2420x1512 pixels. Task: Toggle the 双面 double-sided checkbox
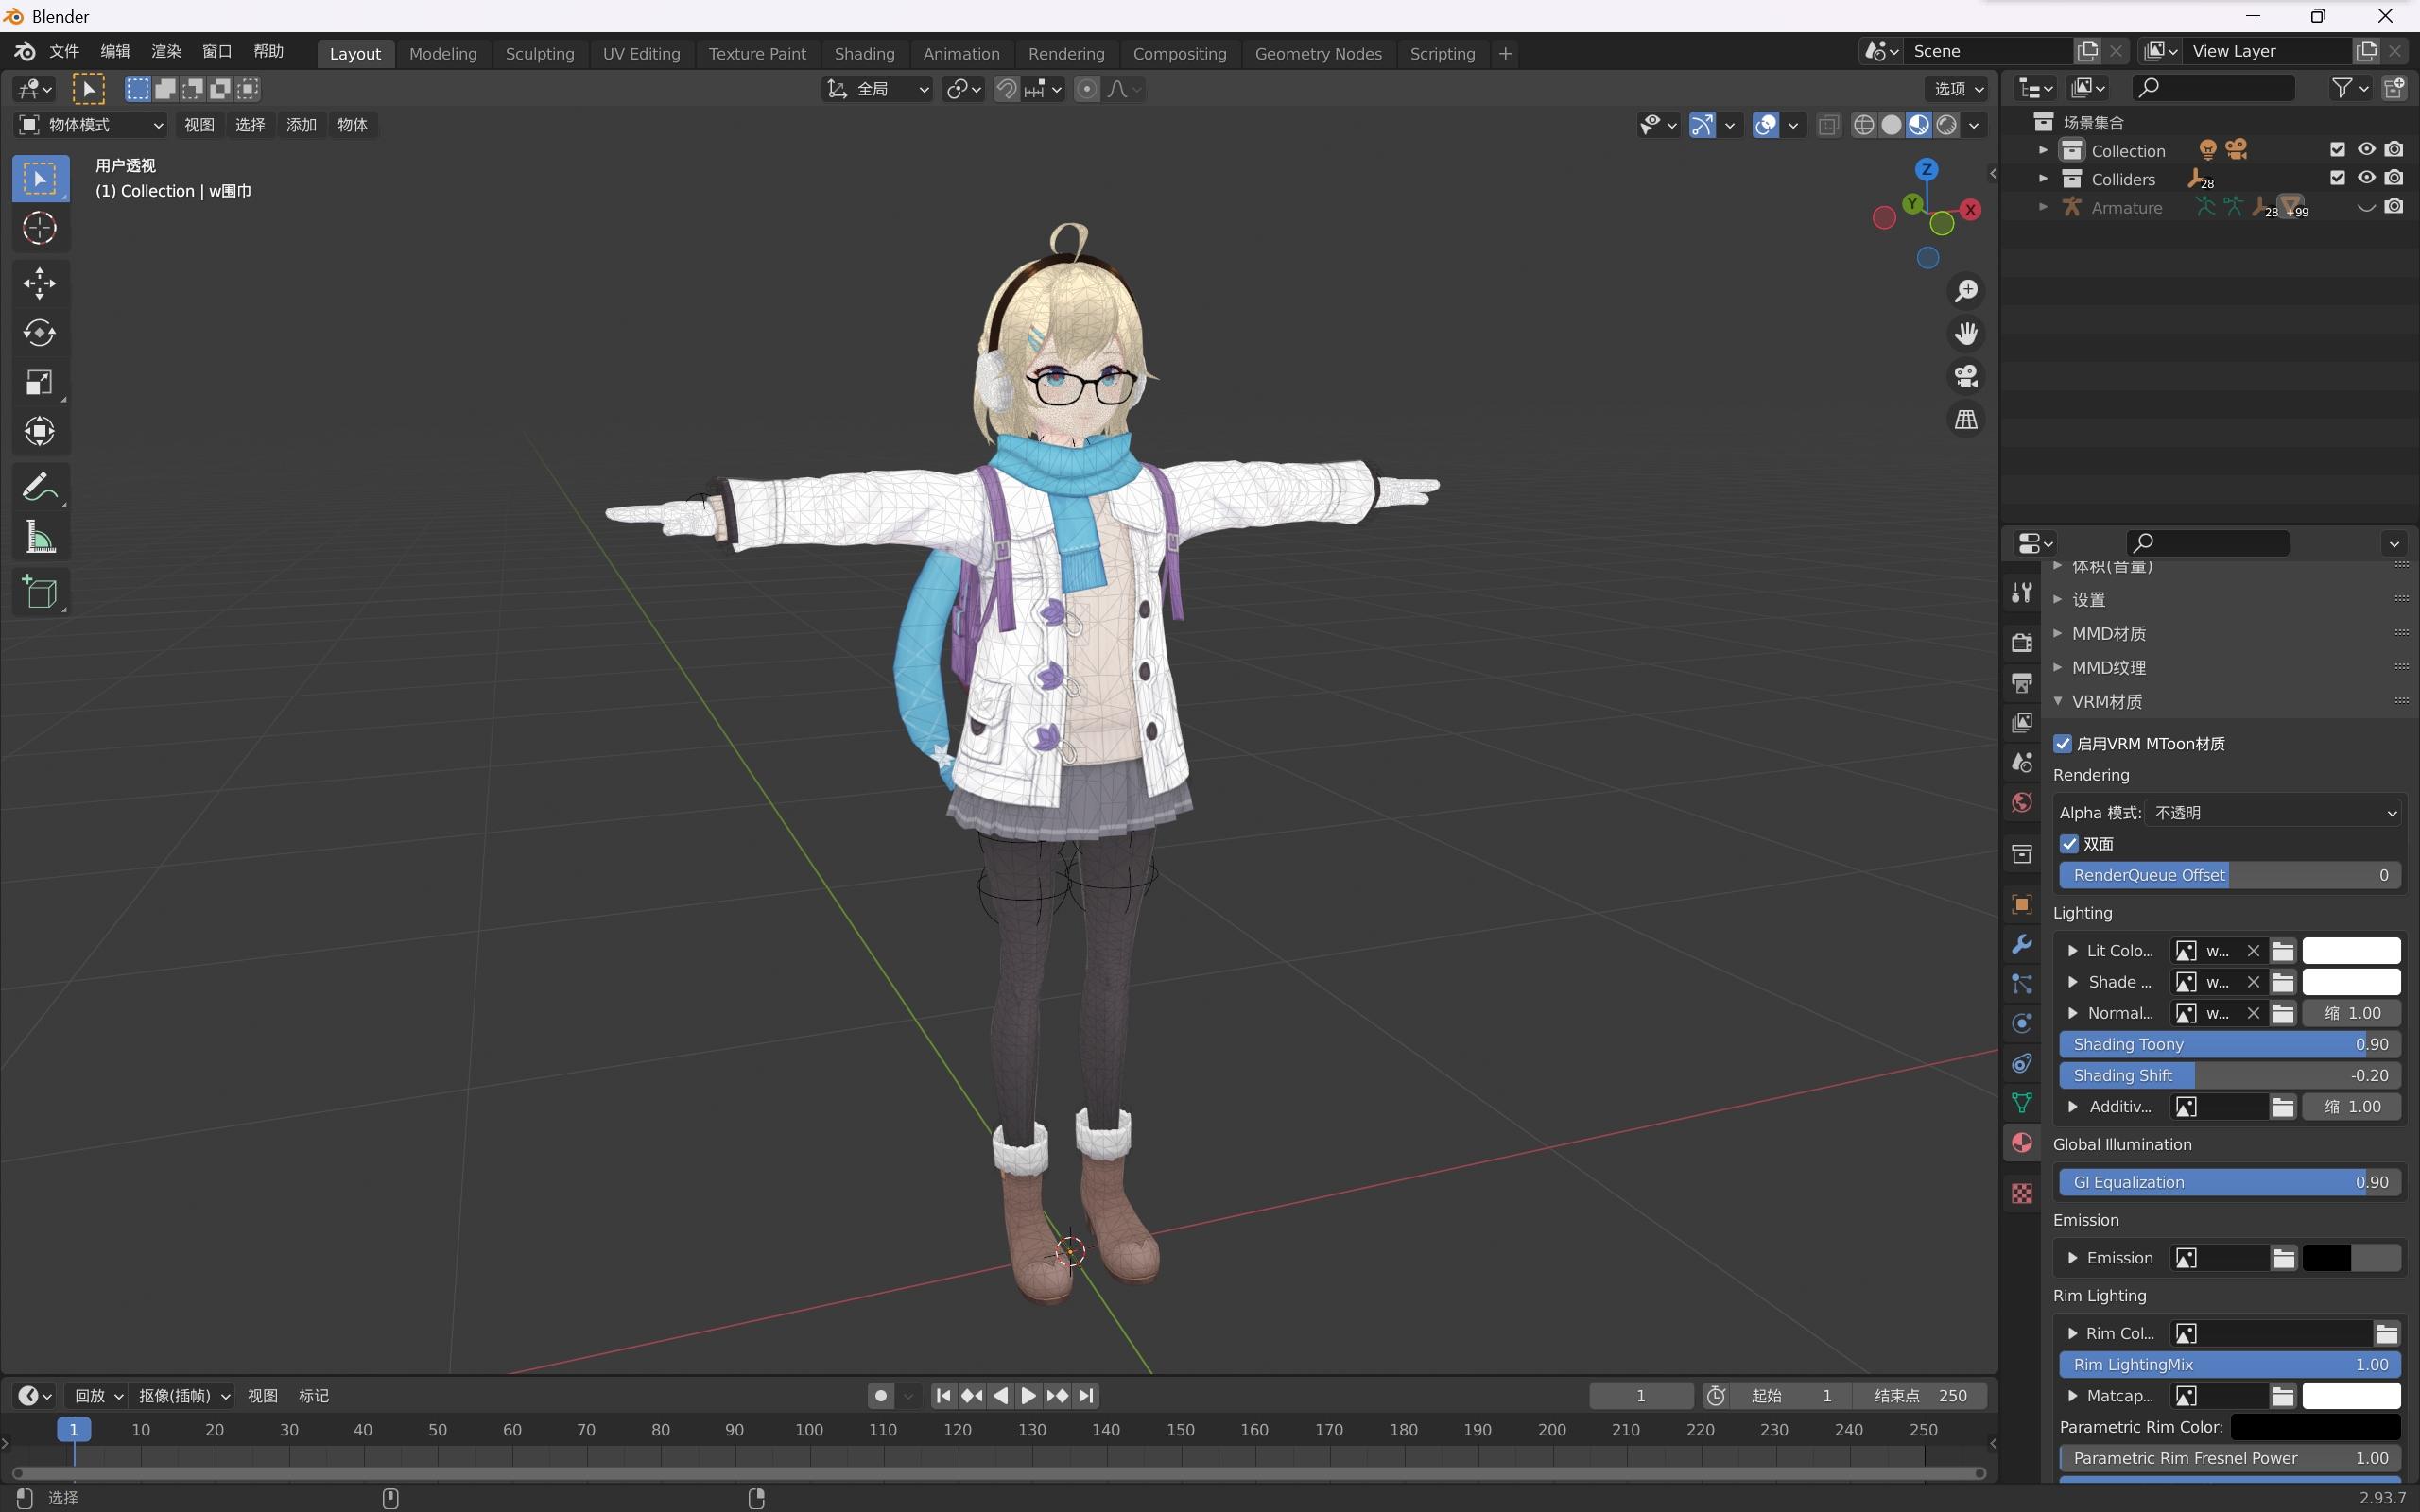pyautogui.click(x=2070, y=844)
